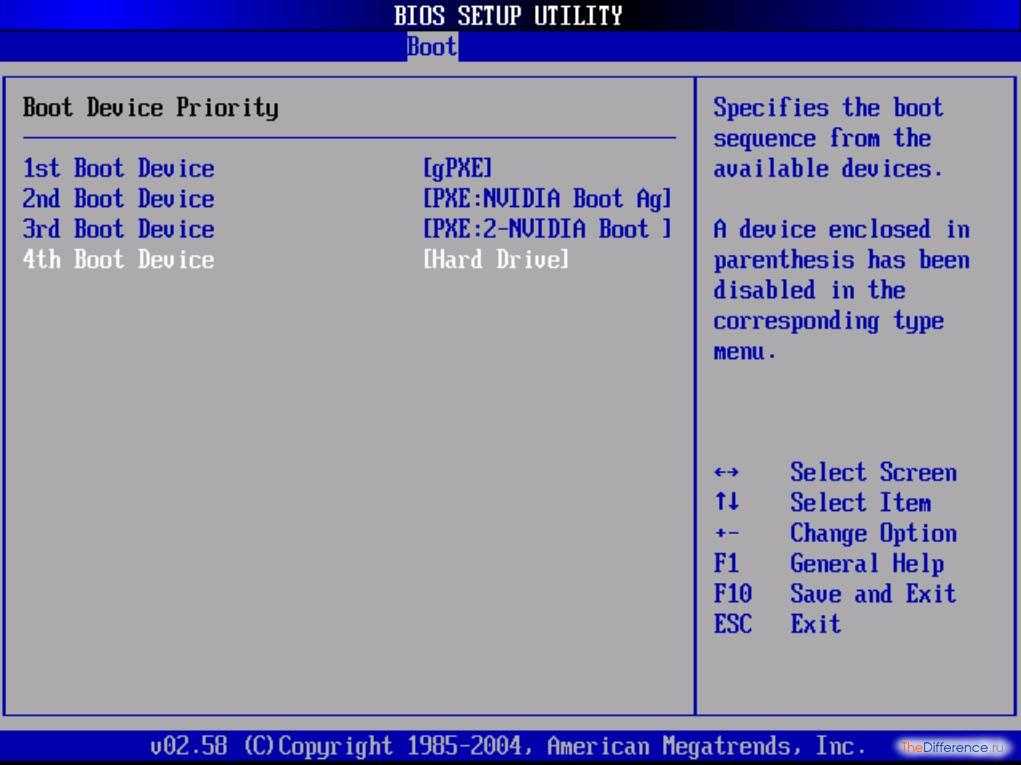1021x765 pixels.
Task: Click the Save and Exit text
Action: pos(872,594)
